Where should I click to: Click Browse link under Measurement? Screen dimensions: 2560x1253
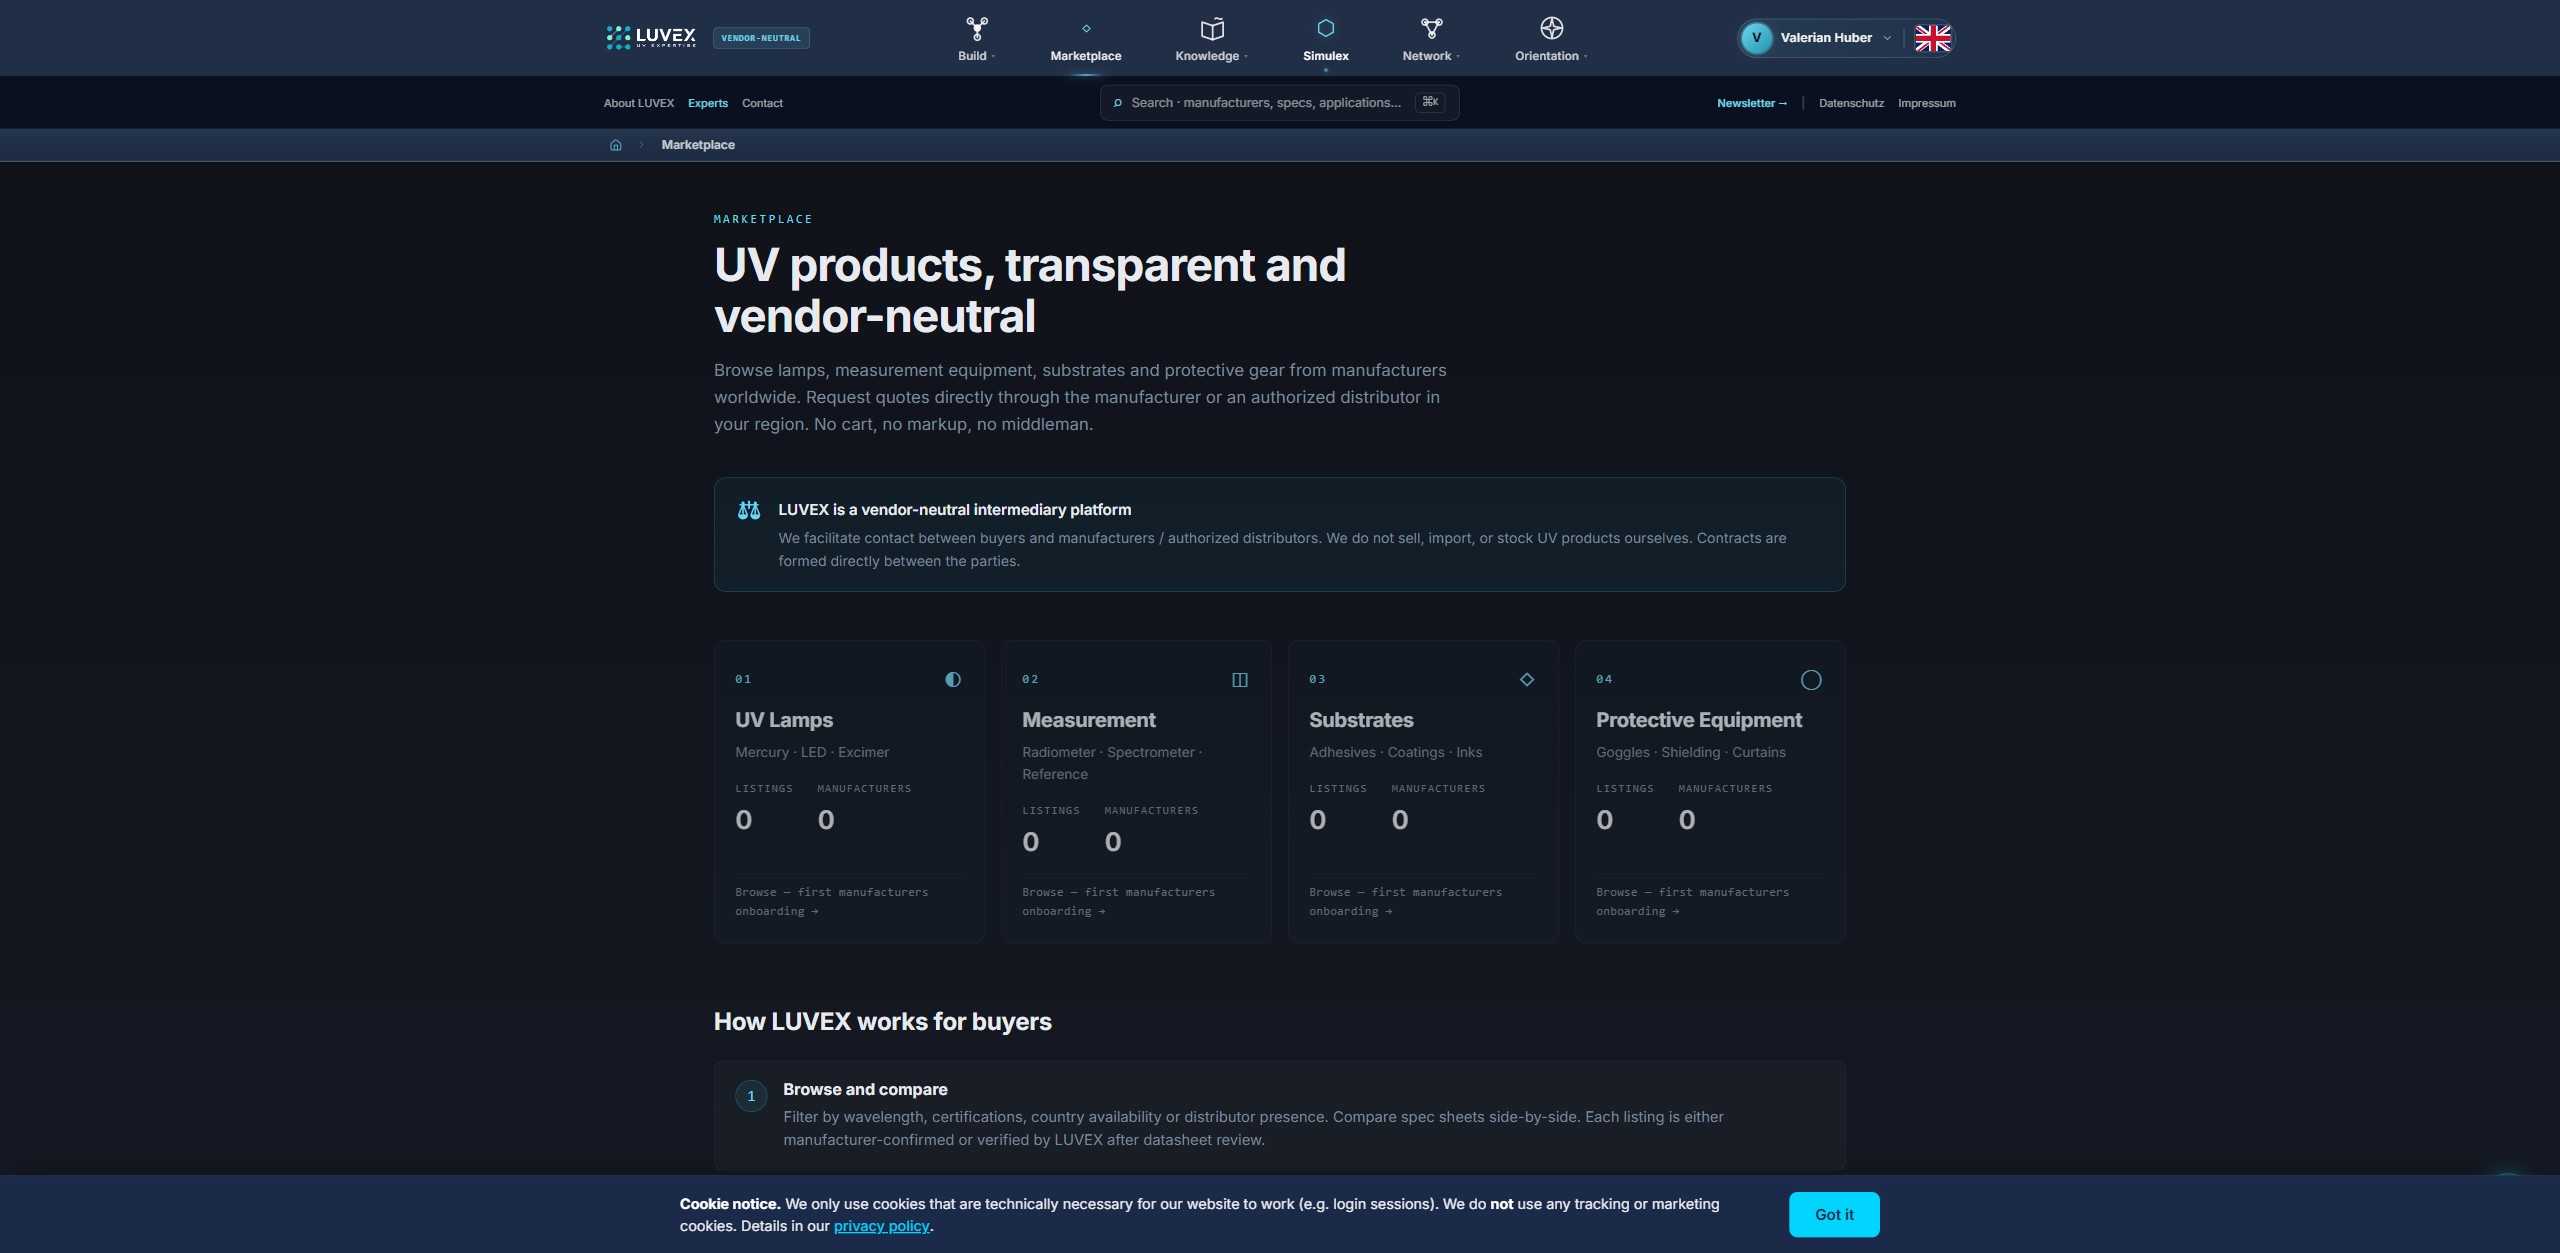pyautogui.click(x=1118, y=901)
